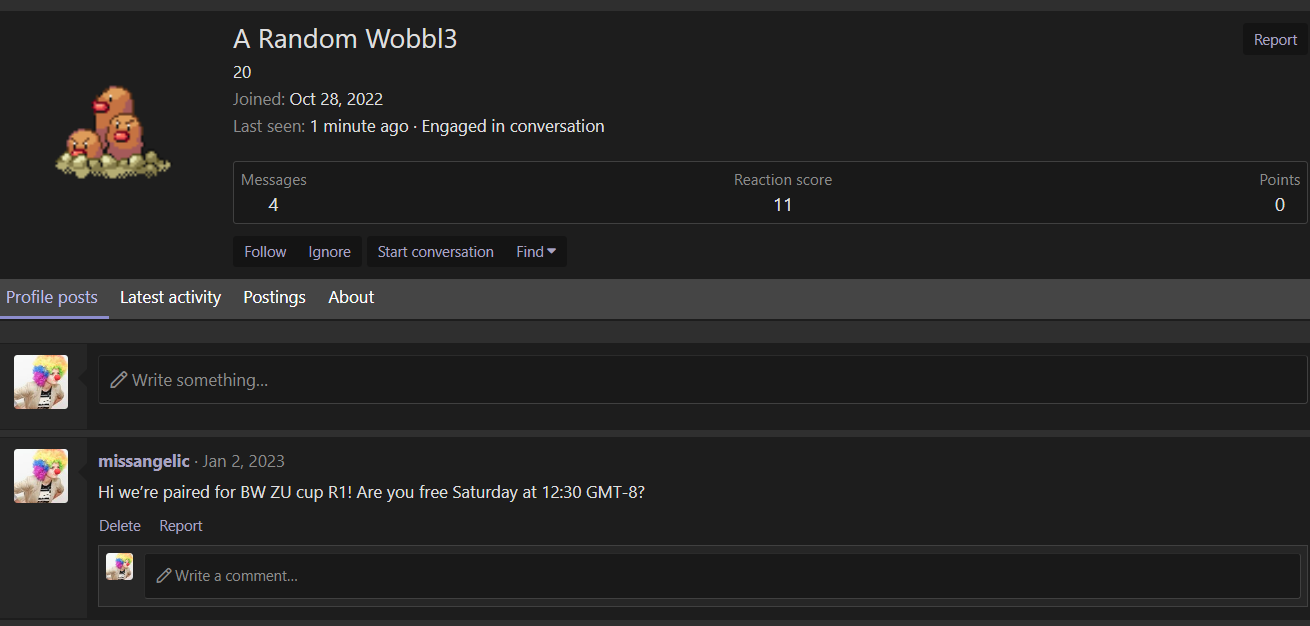This screenshot has width=1310, height=626.
Task: Switch to the Latest activity tab
Action: click(170, 297)
